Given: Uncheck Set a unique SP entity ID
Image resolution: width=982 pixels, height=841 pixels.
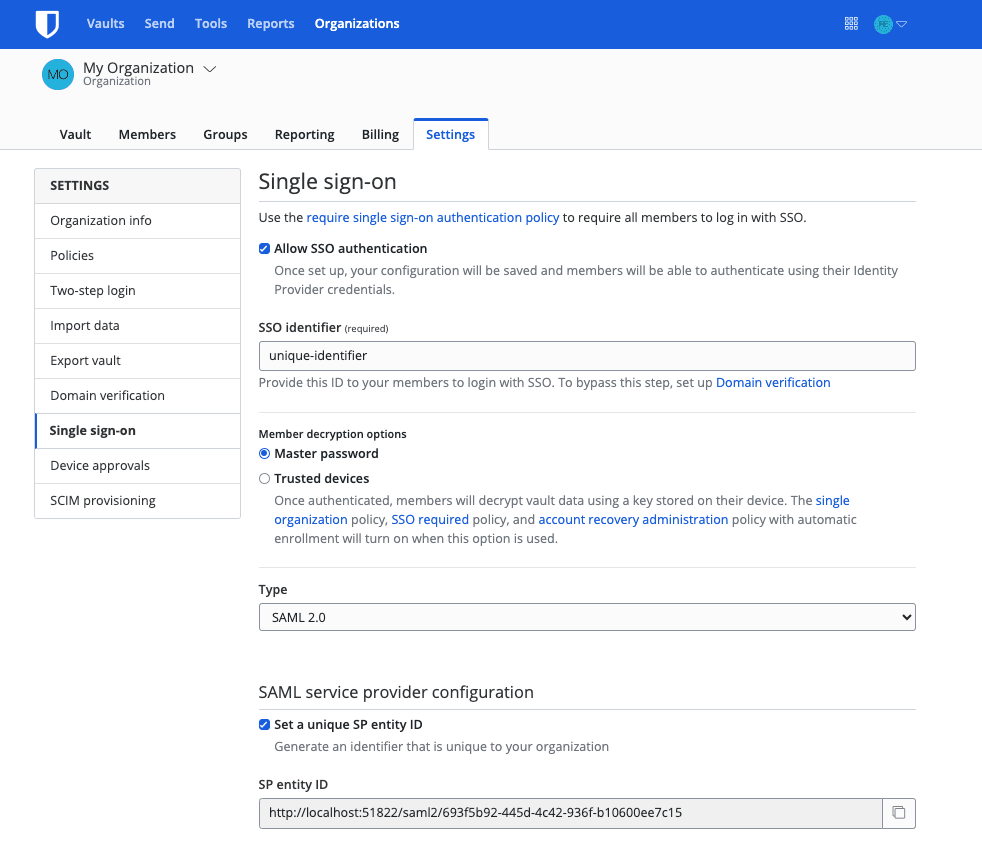Looking at the screenshot, I should 264,724.
